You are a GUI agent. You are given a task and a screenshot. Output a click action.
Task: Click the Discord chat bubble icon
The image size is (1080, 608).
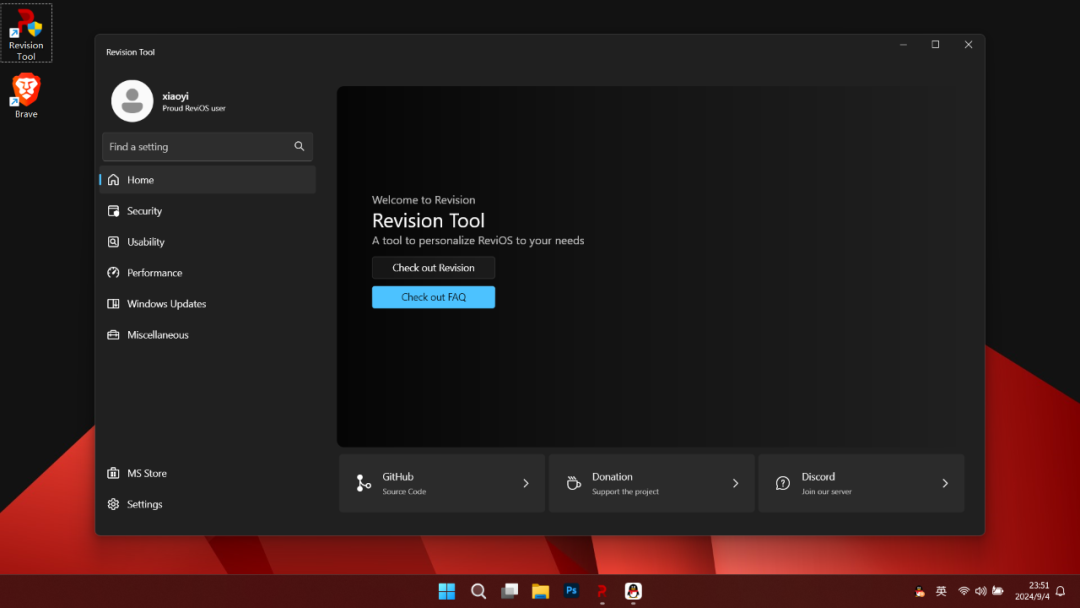tap(783, 483)
